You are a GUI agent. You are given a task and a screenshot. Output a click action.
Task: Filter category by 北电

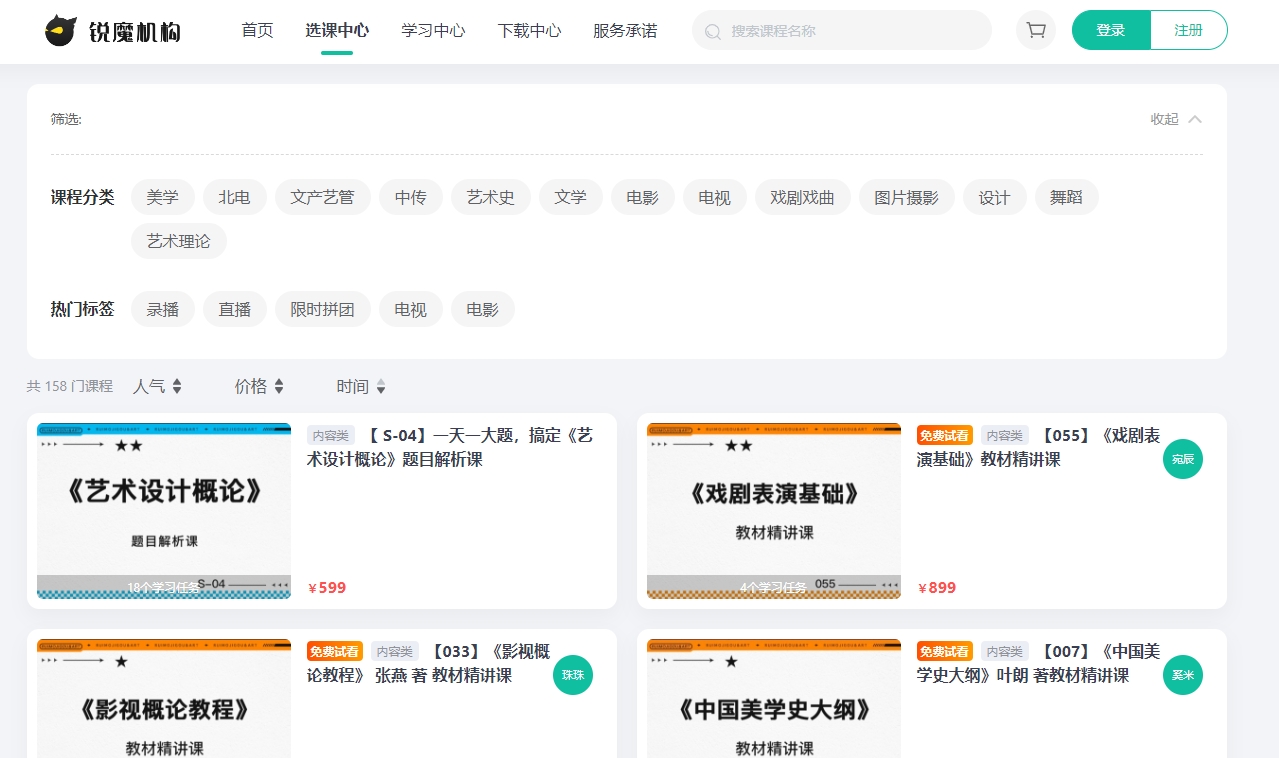tap(235, 197)
